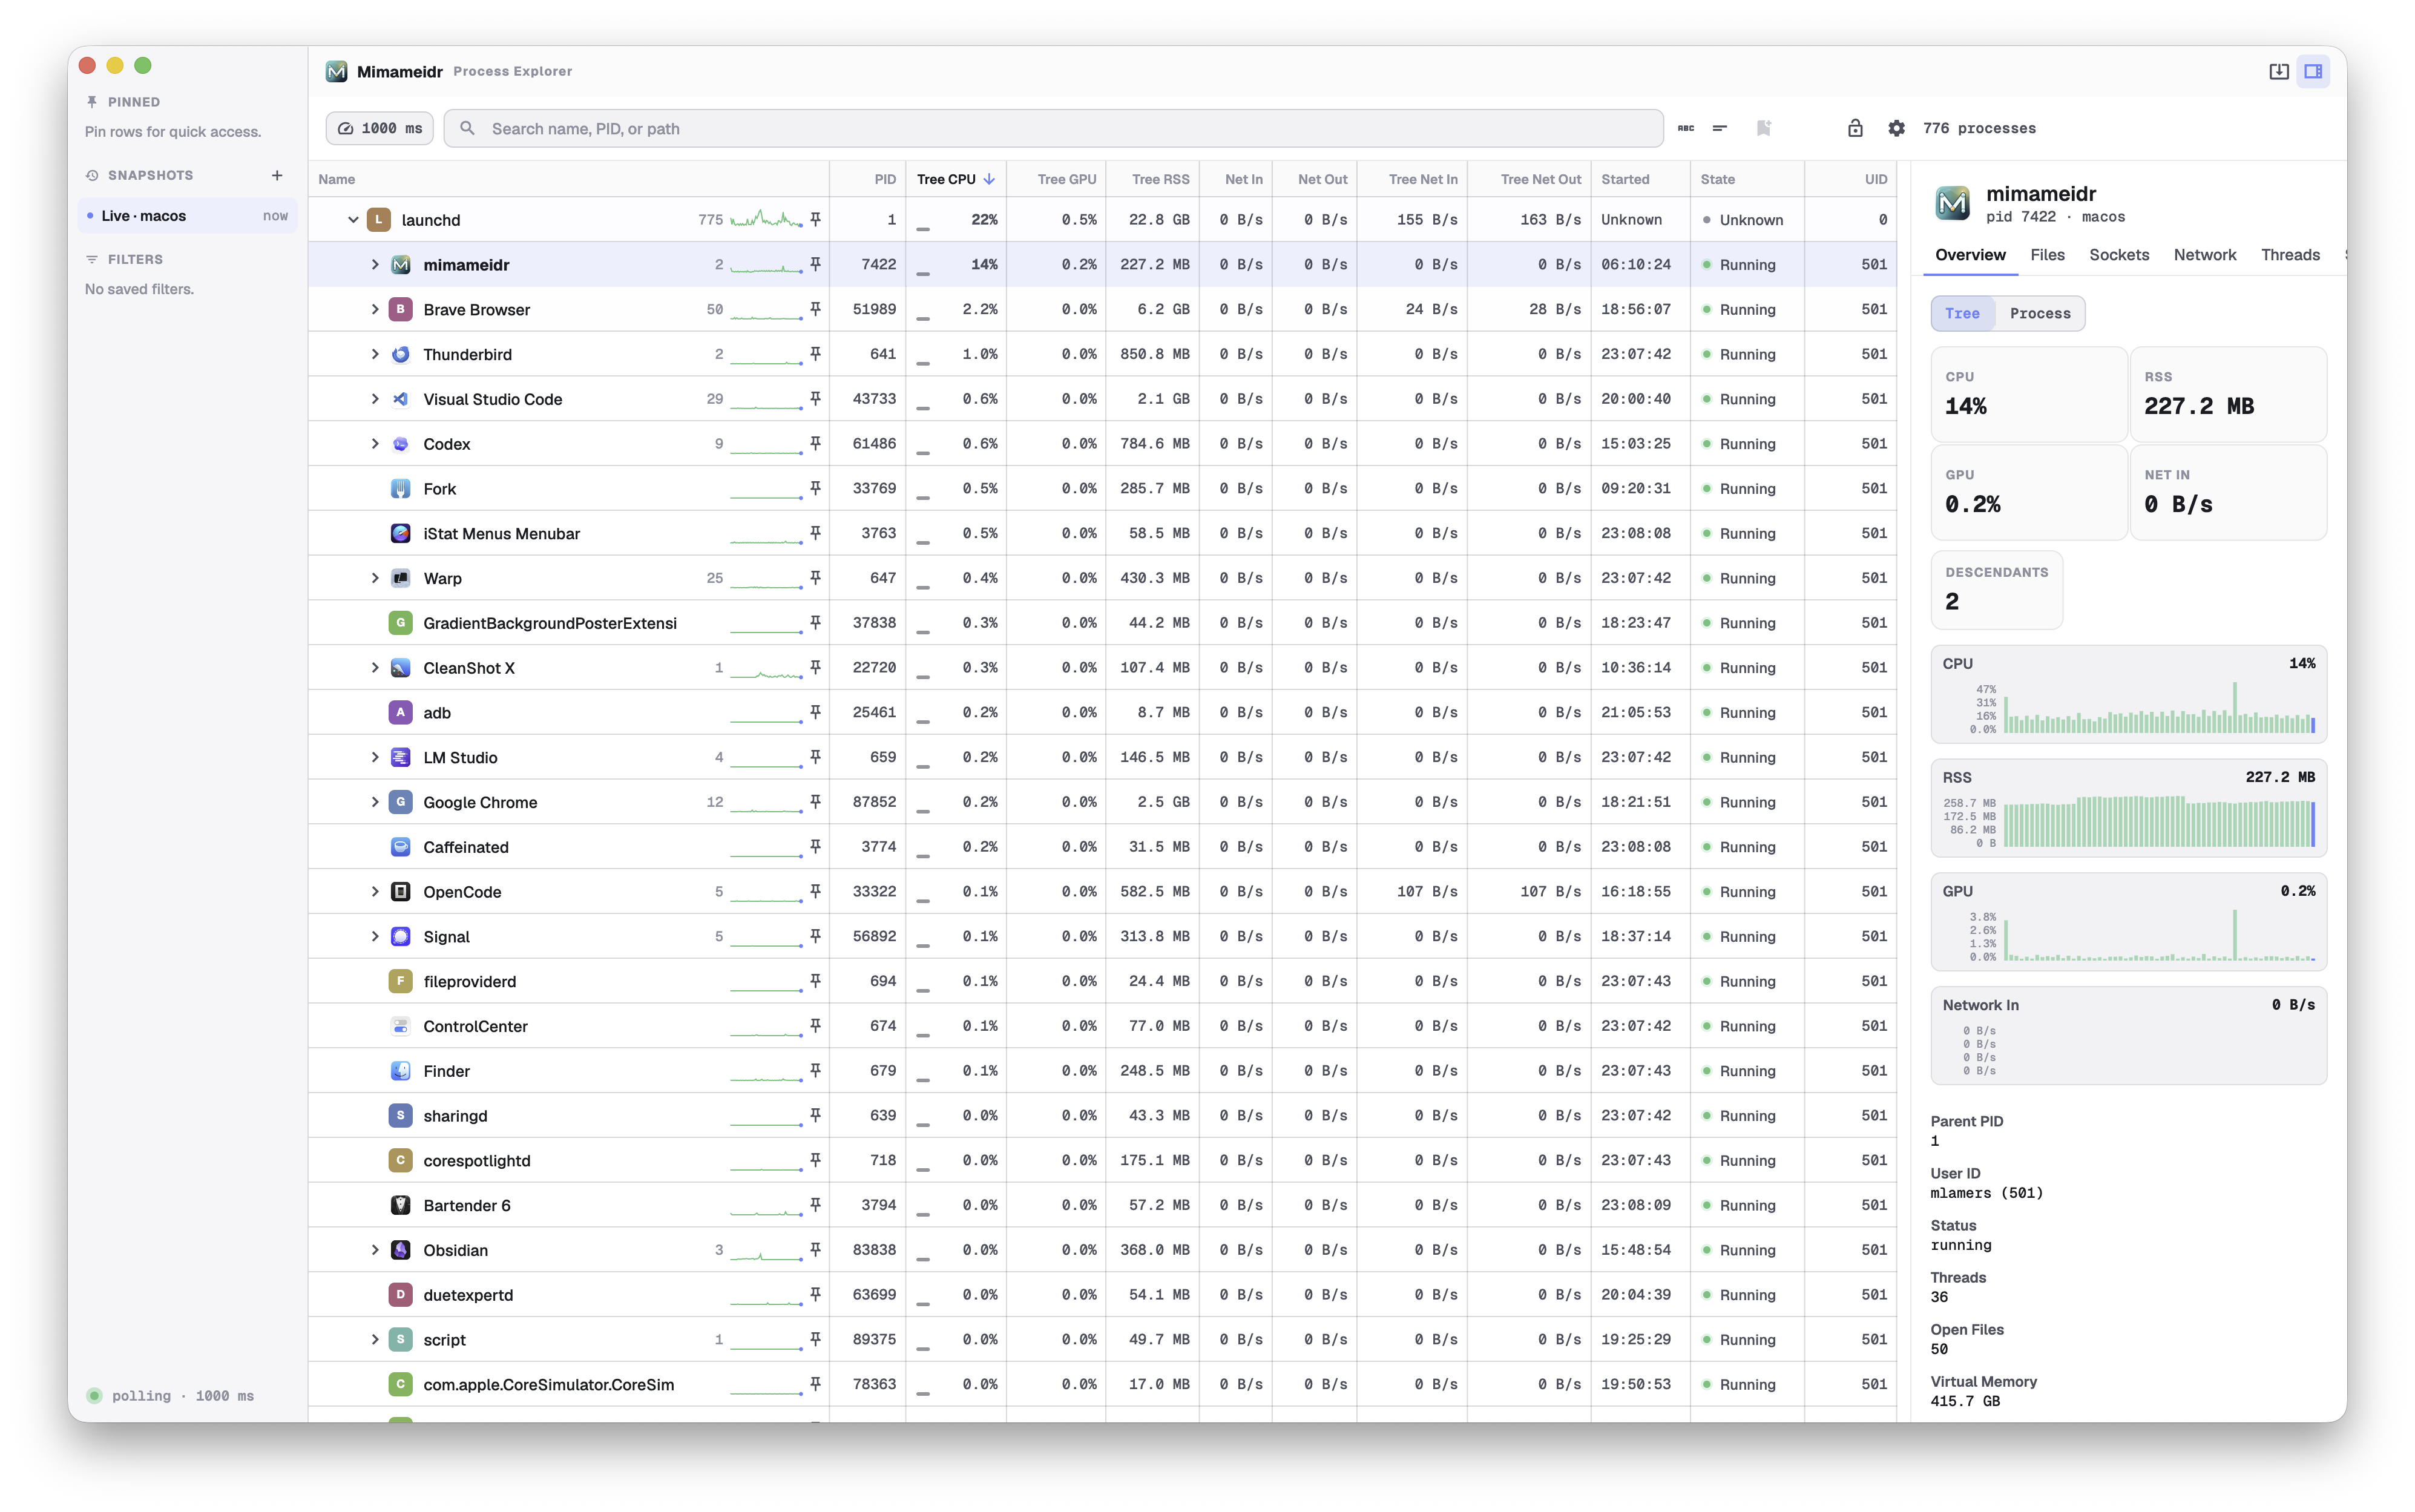This screenshot has height=1512, width=2415.
Task: Click the Visual Studio Code app icon
Action: [401, 399]
